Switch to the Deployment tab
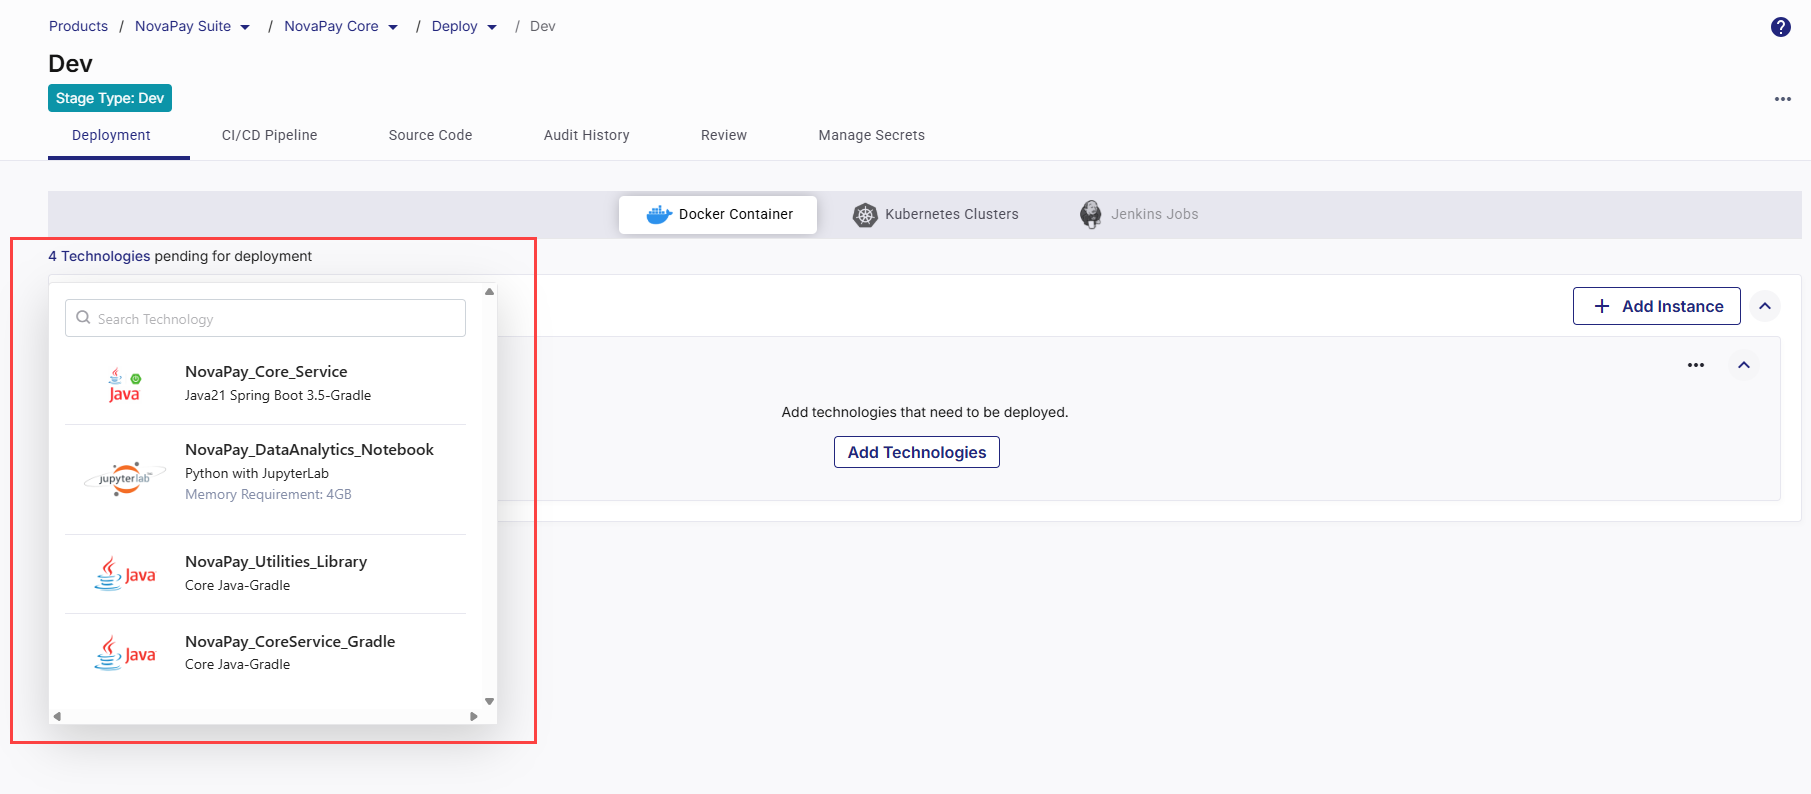 [x=111, y=135]
